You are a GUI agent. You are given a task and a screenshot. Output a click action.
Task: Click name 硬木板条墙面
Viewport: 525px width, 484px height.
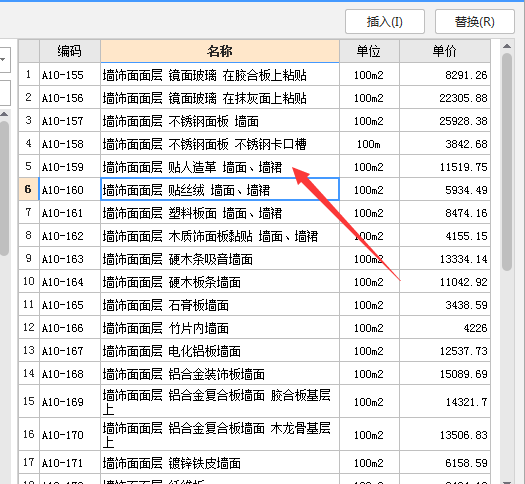220,282
